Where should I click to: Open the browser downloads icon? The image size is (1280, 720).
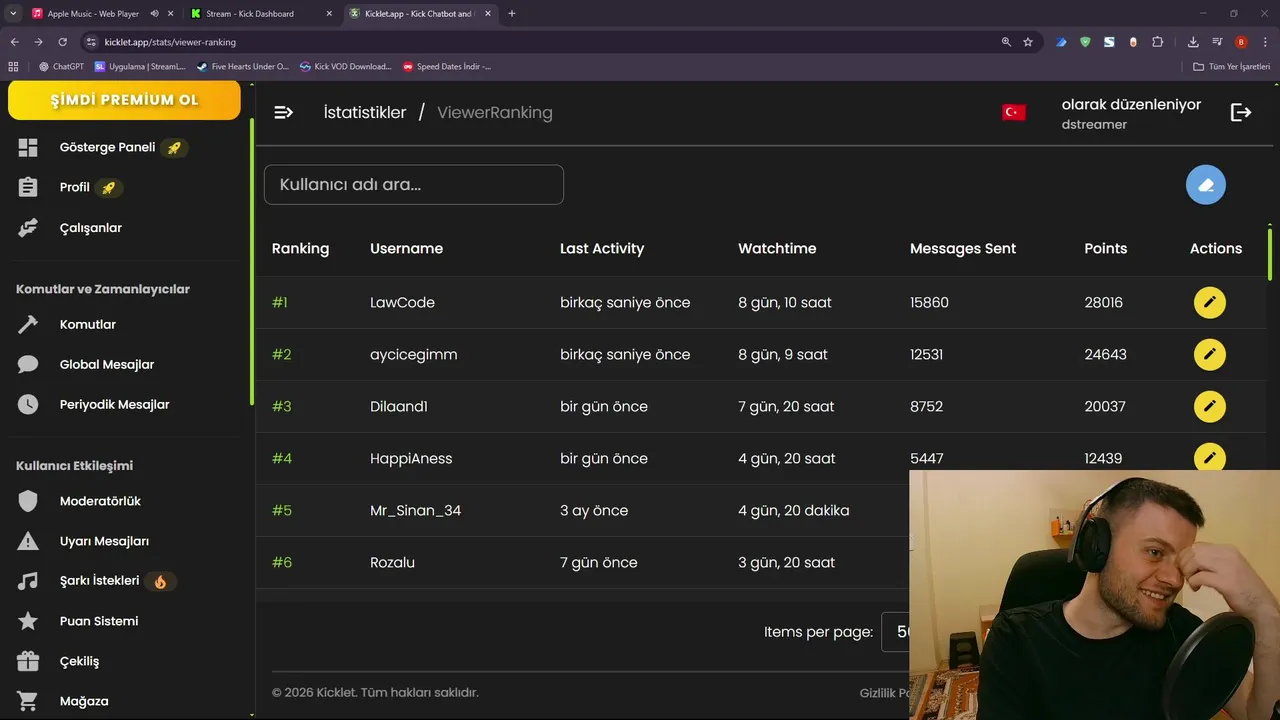[x=1193, y=42]
